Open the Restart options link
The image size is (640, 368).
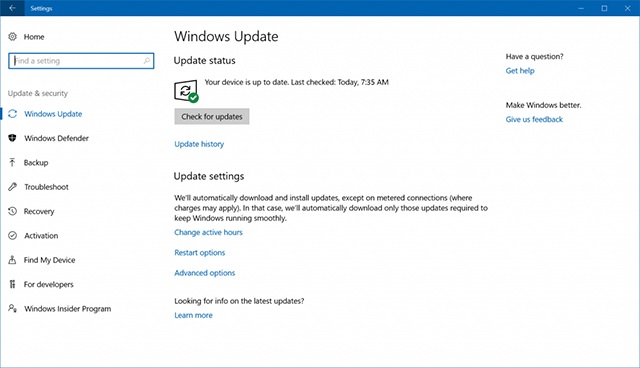[x=200, y=253]
